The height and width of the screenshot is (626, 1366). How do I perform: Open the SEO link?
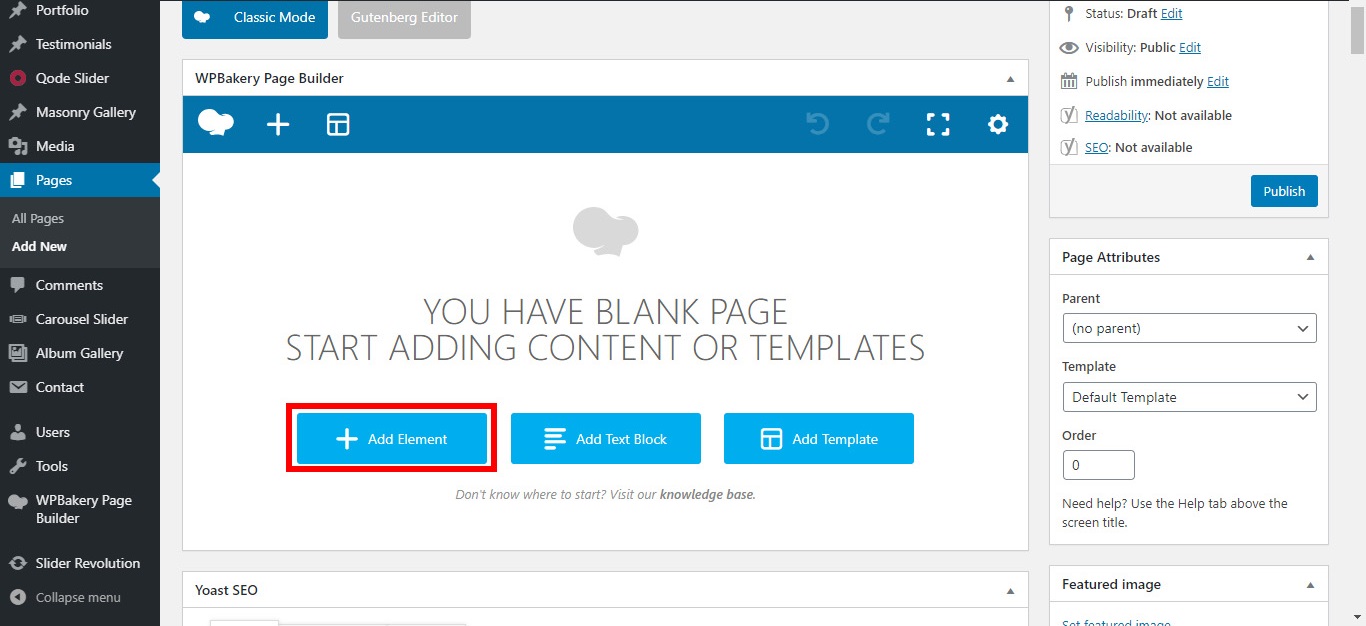(1096, 147)
